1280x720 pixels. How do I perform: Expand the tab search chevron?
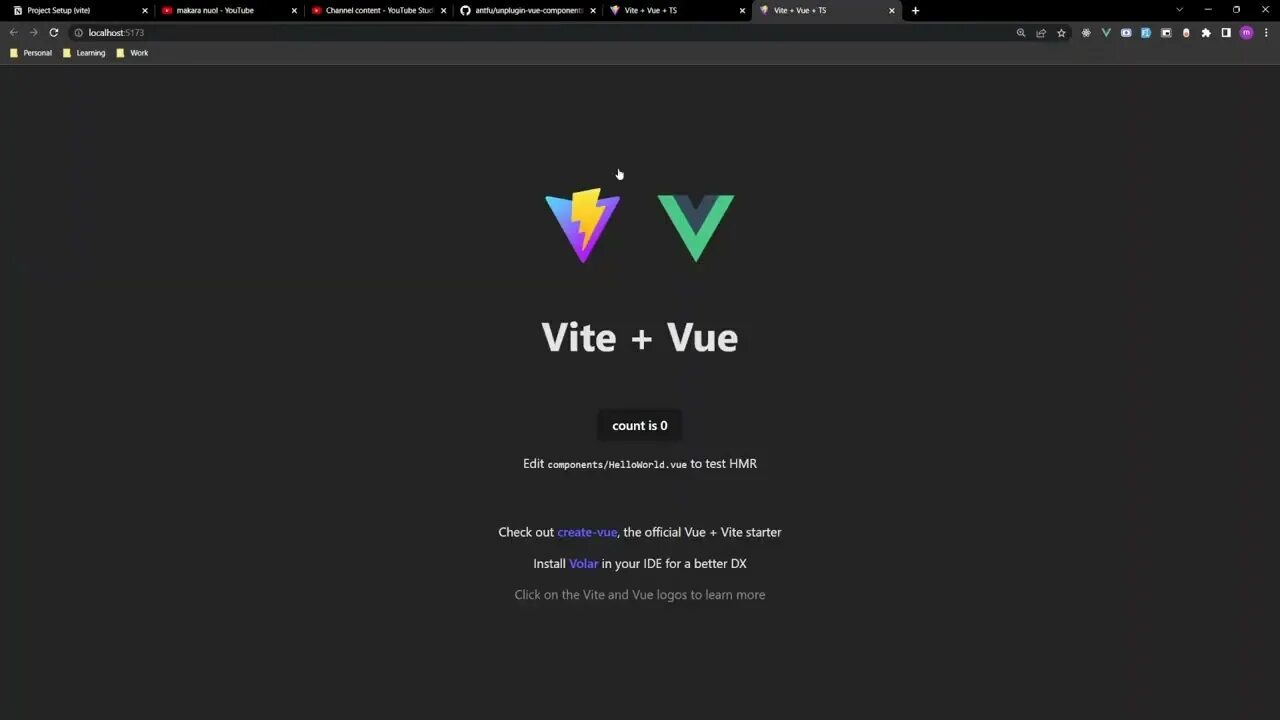click(x=1179, y=10)
